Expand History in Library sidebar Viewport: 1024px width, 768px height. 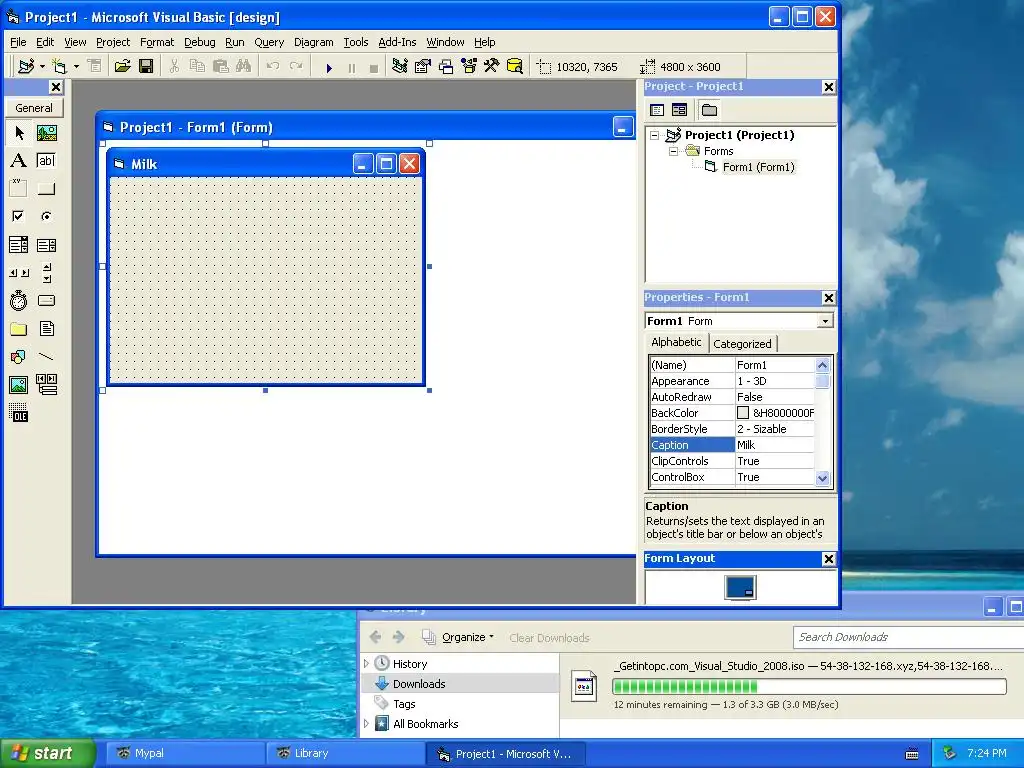point(366,664)
